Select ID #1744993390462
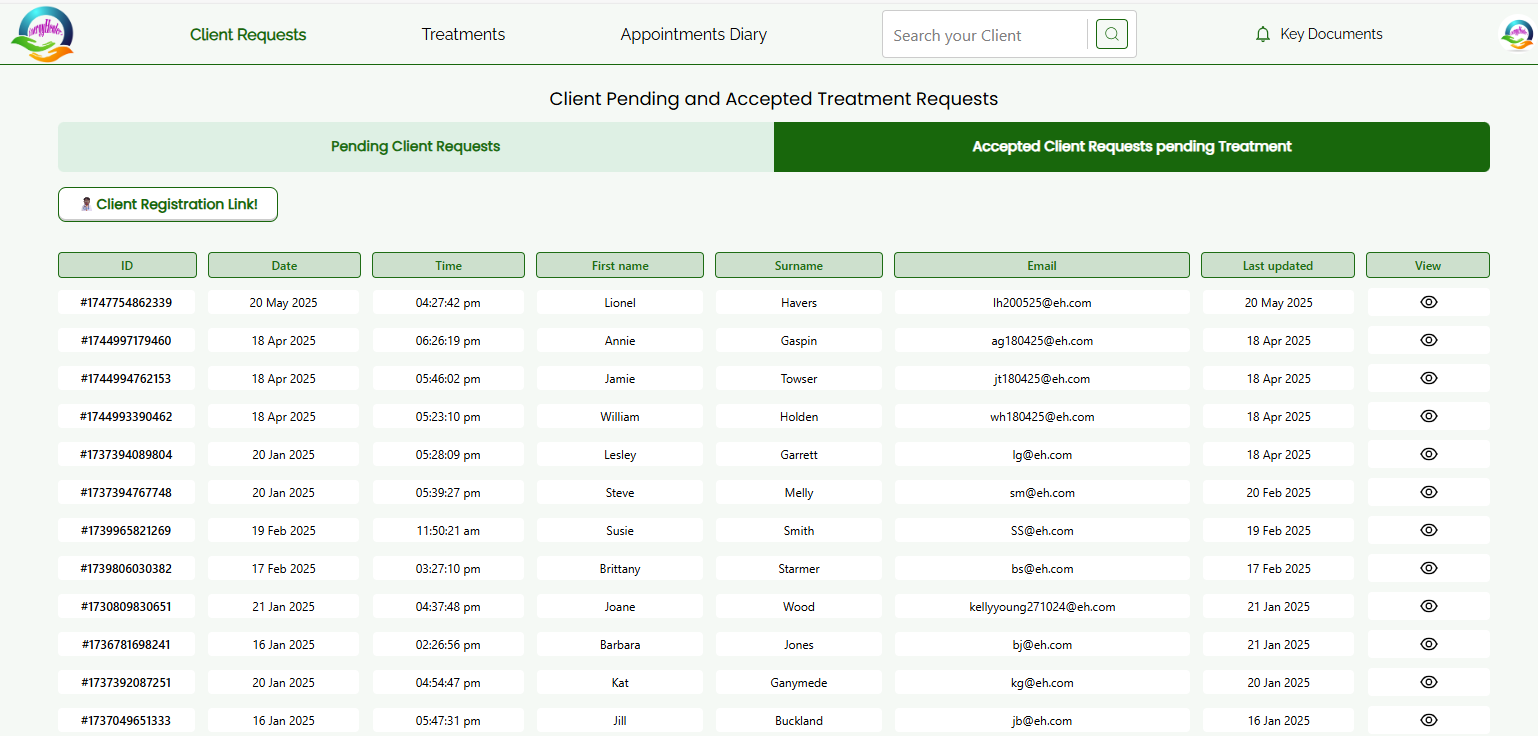This screenshot has height=736, width=1538. click(126, 417)
